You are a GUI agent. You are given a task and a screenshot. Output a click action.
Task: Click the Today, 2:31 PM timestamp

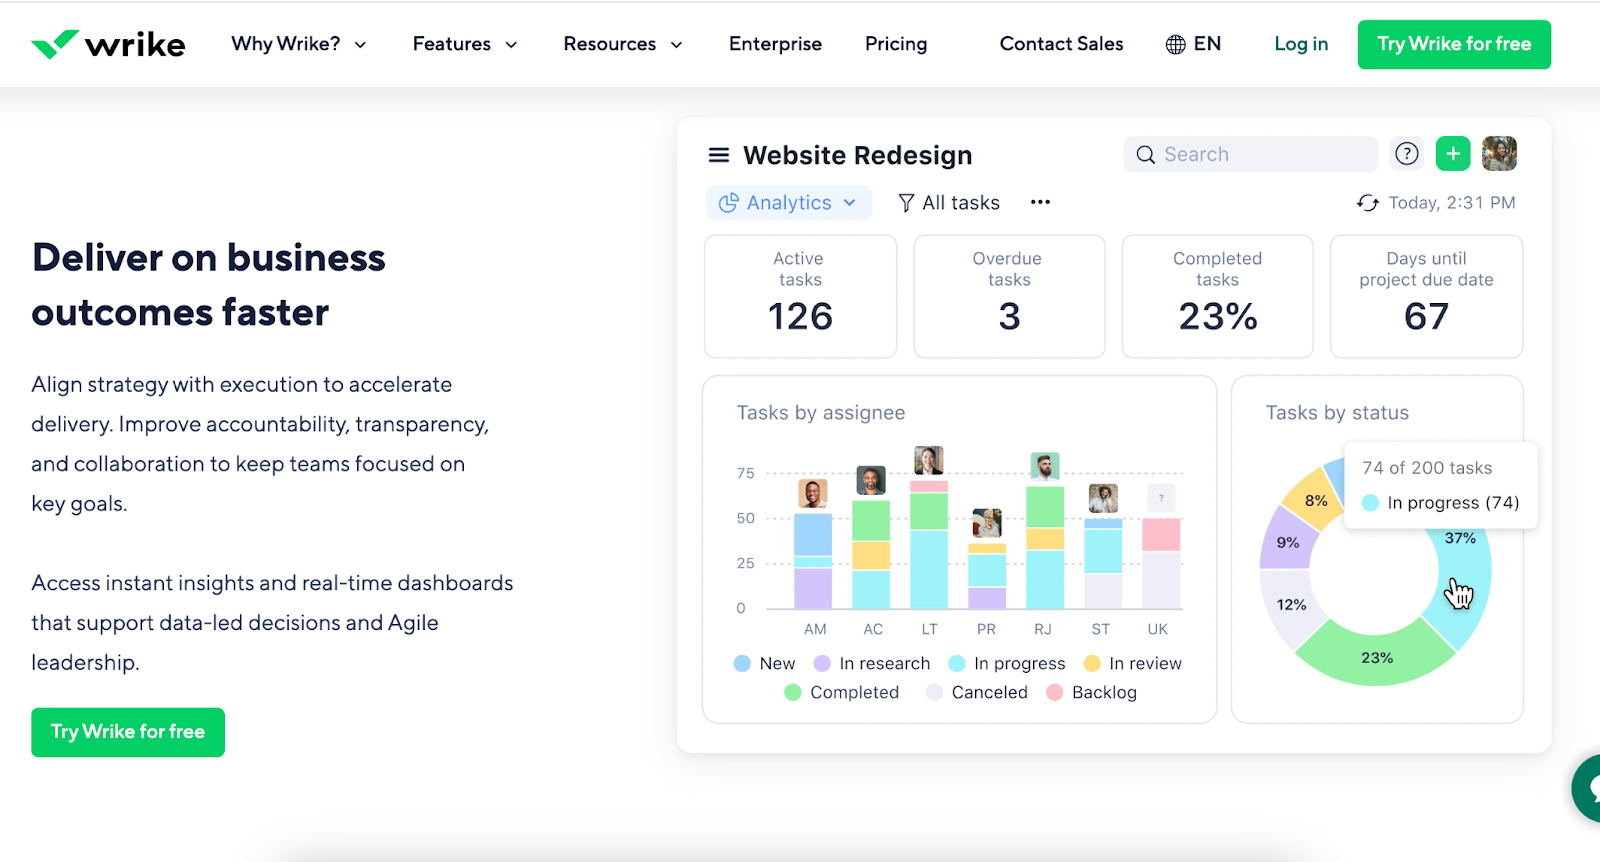click(x=1452, y=203)
